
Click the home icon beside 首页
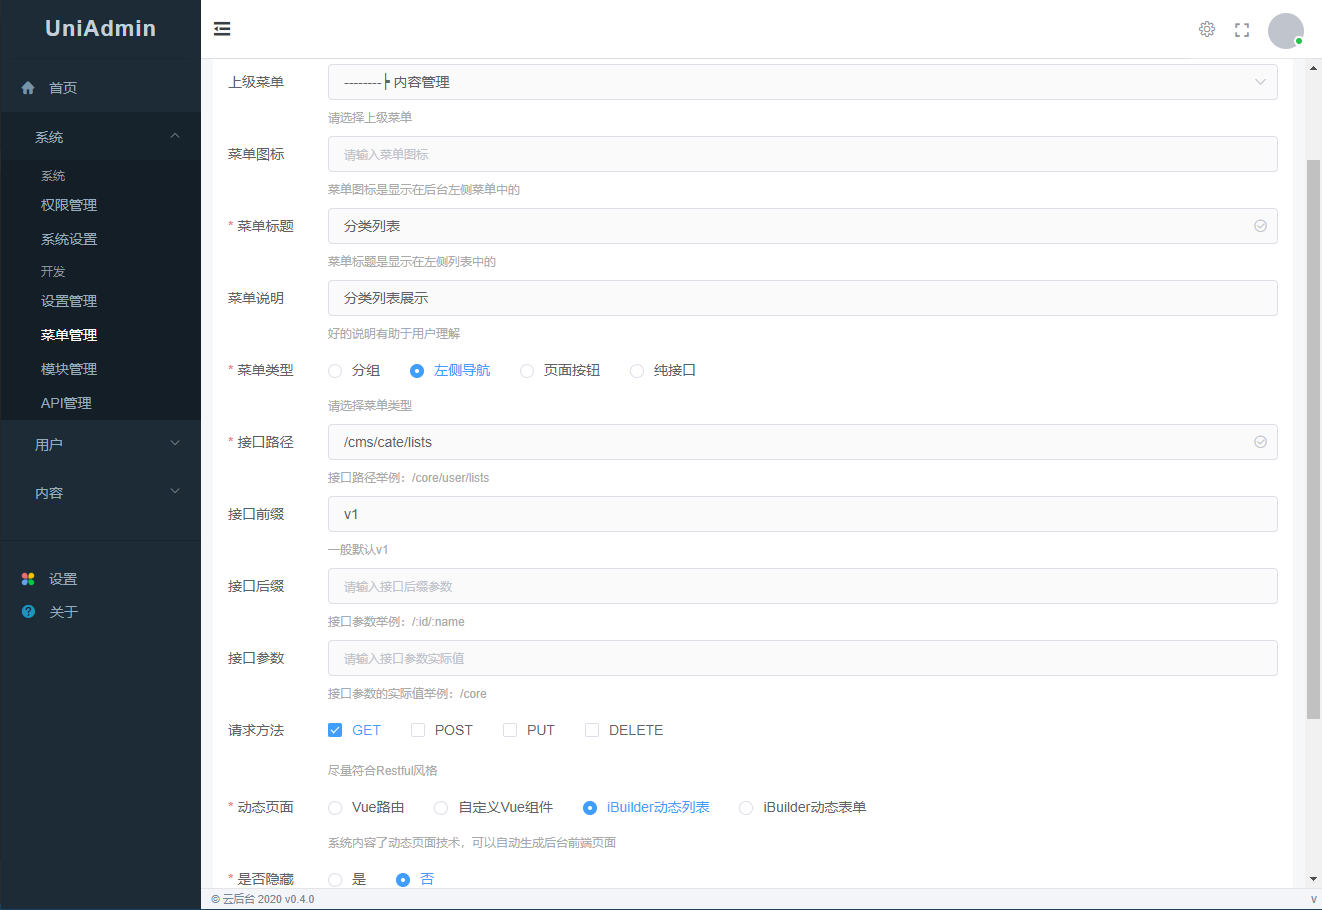pyautogui.click(x=28, y=88)
